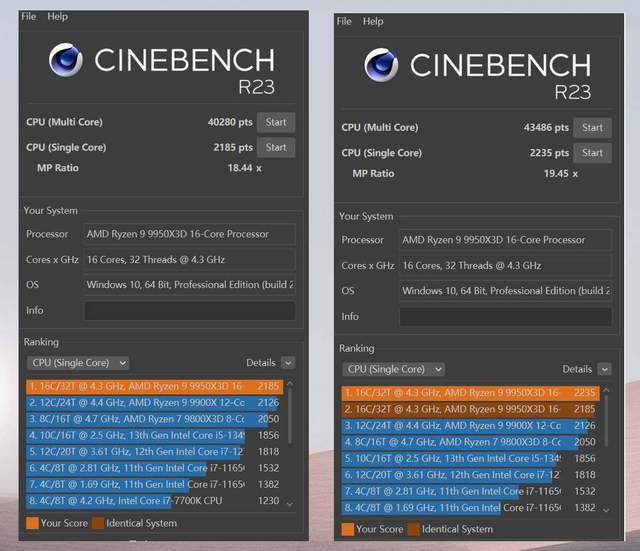Screen dimensions: 640x551
Task: Expand Details arrow in the 40280 pts window
Action: [288, 363]
